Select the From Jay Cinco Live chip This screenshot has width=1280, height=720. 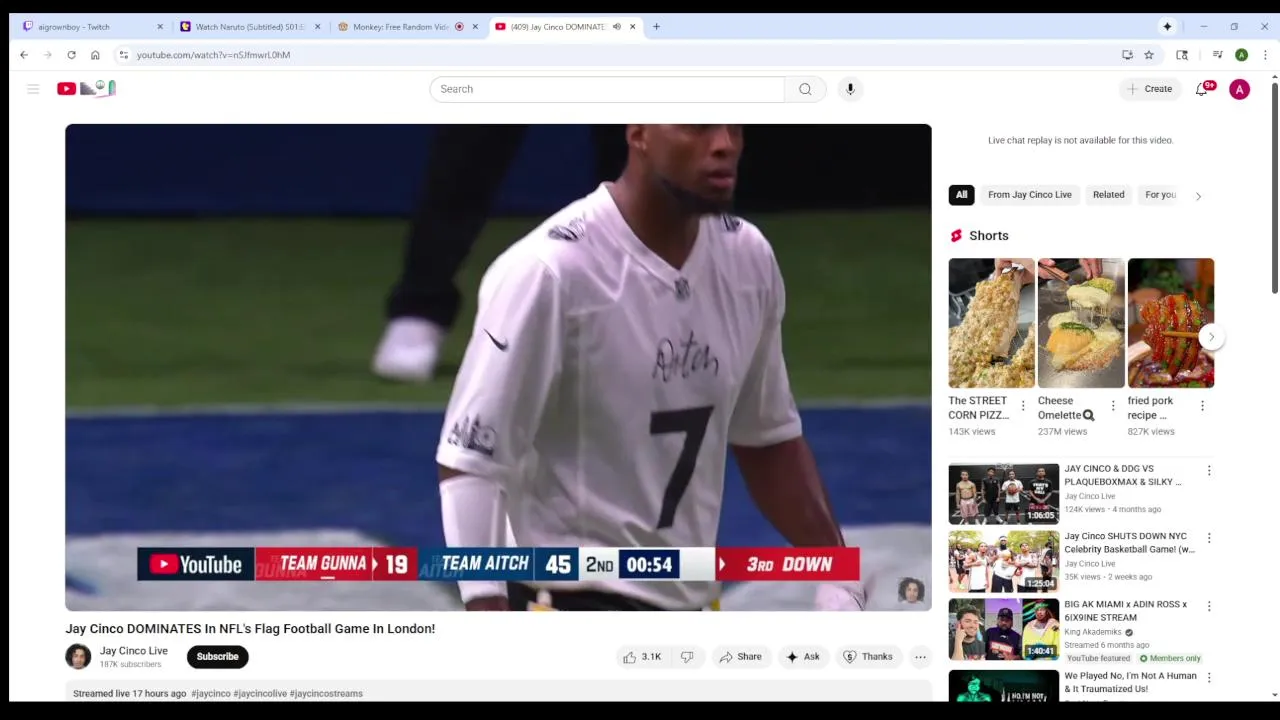point(1029,195)
